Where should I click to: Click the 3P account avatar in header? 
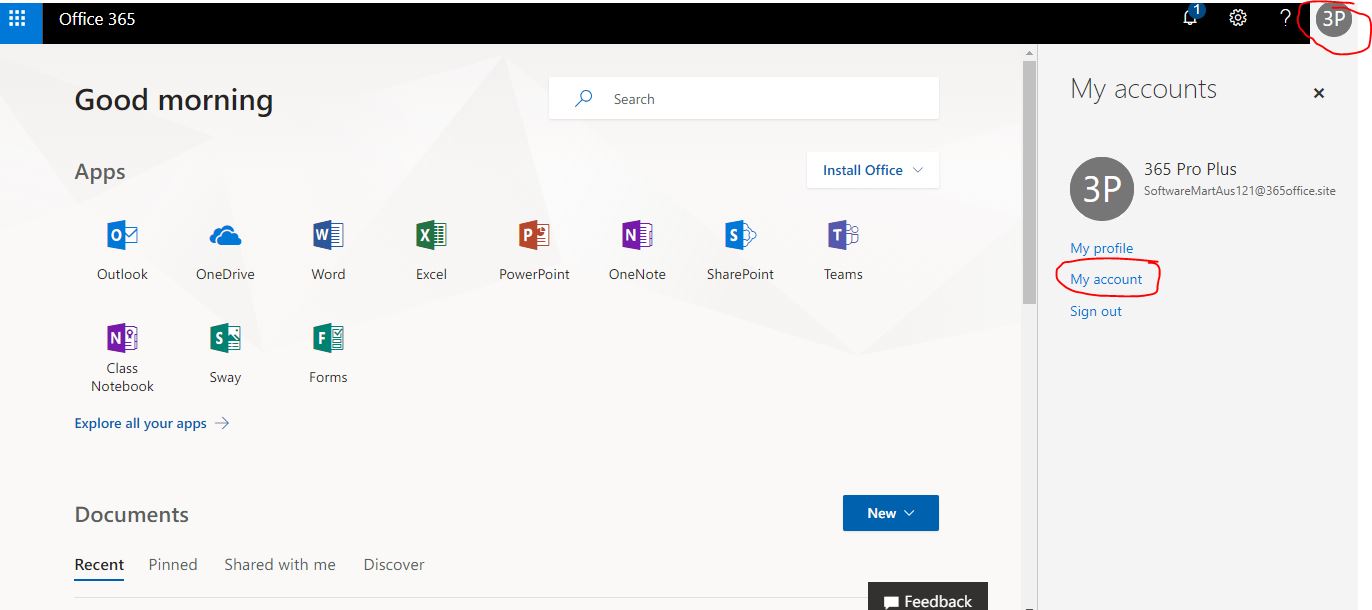point(1334,19)
